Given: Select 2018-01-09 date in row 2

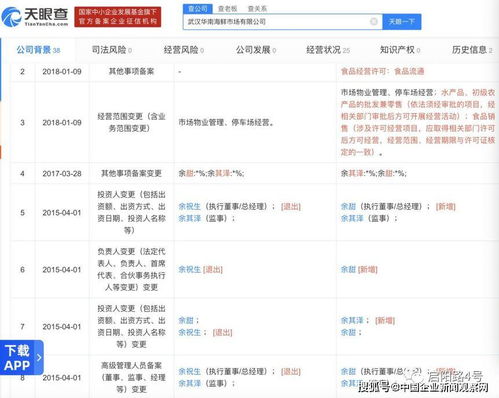Looking at the screenshot, I should point(62,71).
